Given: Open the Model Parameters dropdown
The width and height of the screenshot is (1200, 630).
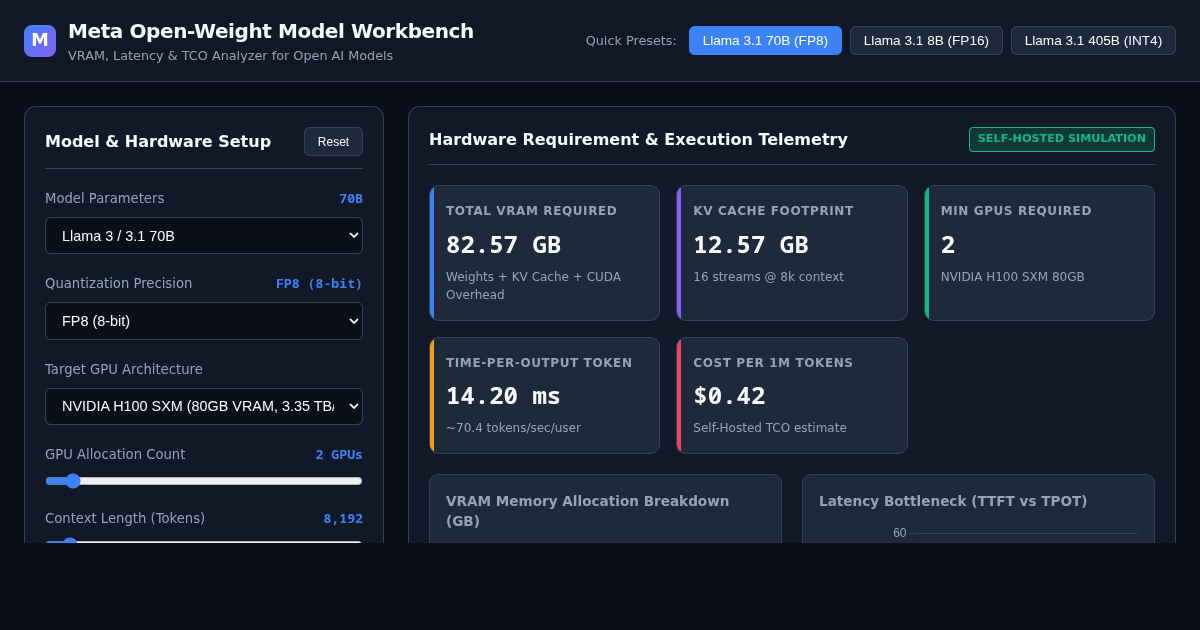Looking at the screenshot, I should pyautogui.click(x=204, y=236).
